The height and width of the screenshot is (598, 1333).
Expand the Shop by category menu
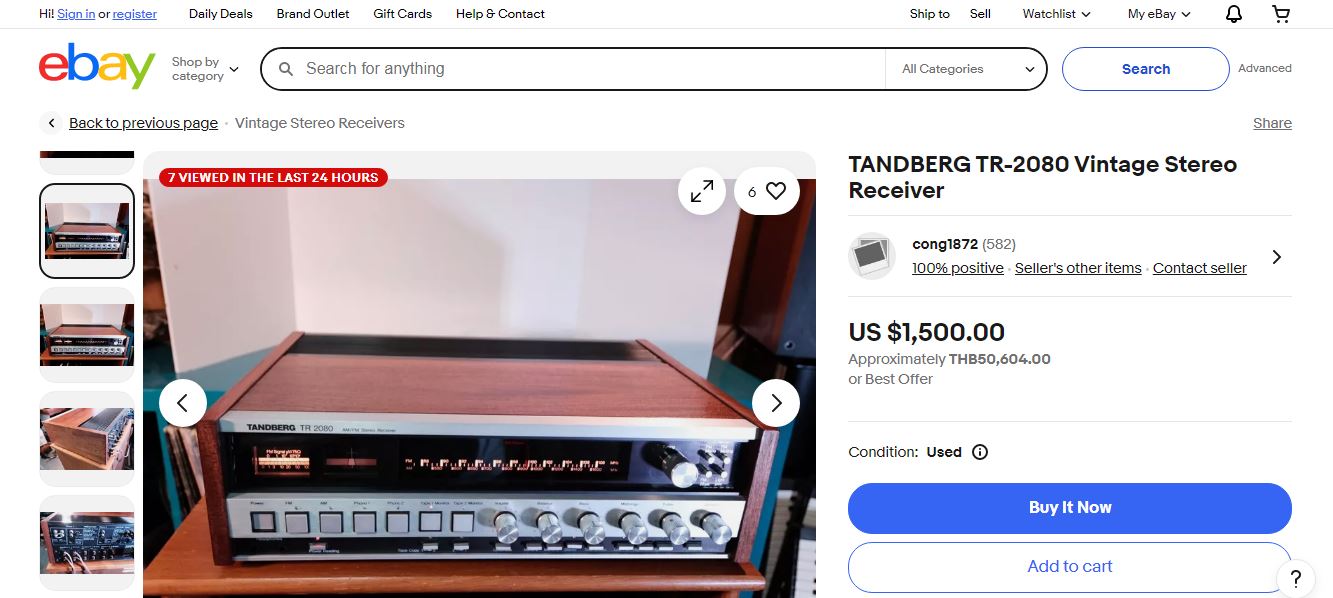pyautogui.click(x=205, y=69)
